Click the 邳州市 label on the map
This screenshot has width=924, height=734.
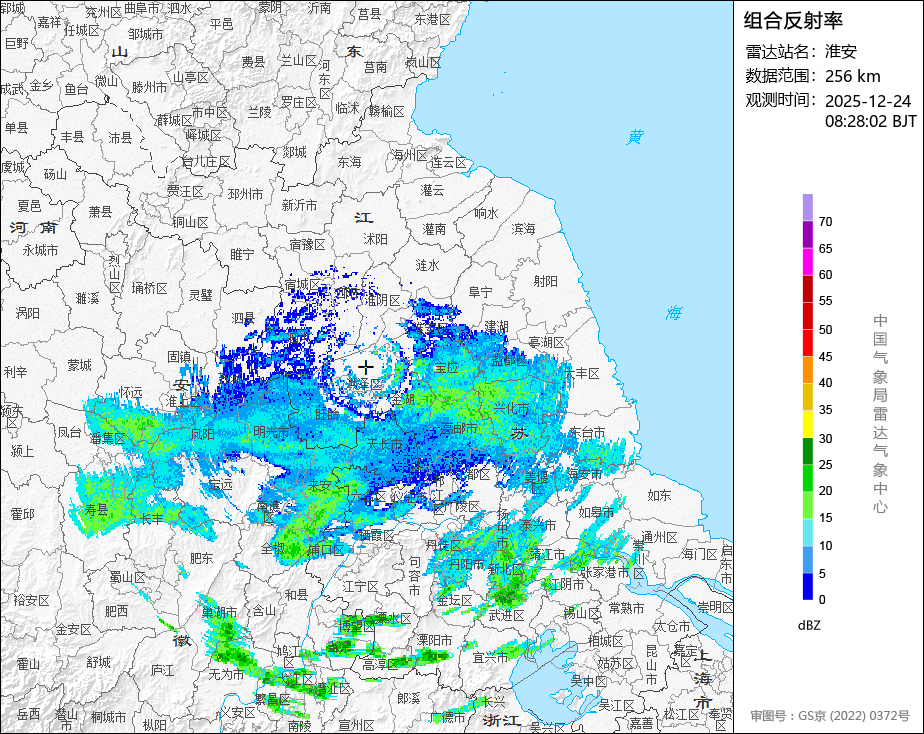pyautogui.click(x=245, y=194)
